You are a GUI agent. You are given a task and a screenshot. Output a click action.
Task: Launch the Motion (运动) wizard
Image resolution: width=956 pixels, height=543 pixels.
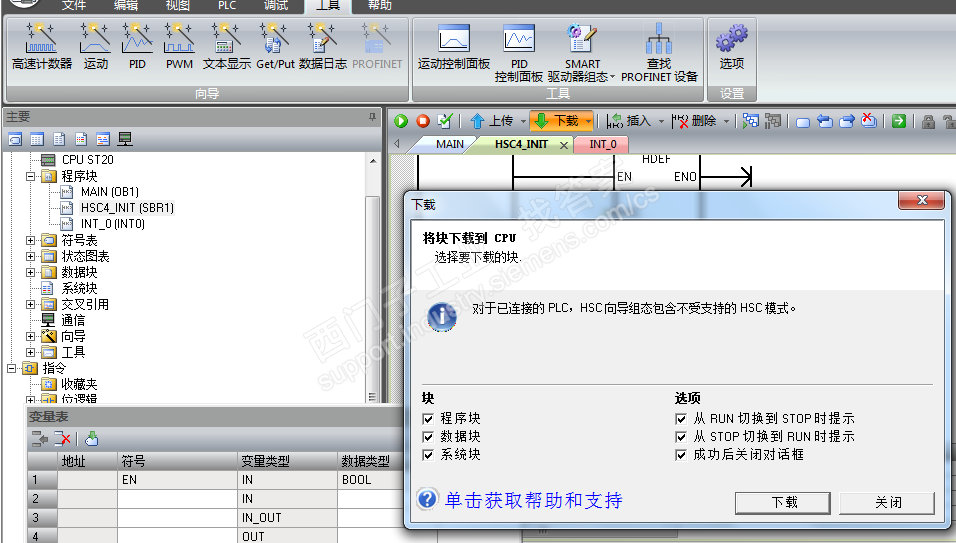point(95,46)
